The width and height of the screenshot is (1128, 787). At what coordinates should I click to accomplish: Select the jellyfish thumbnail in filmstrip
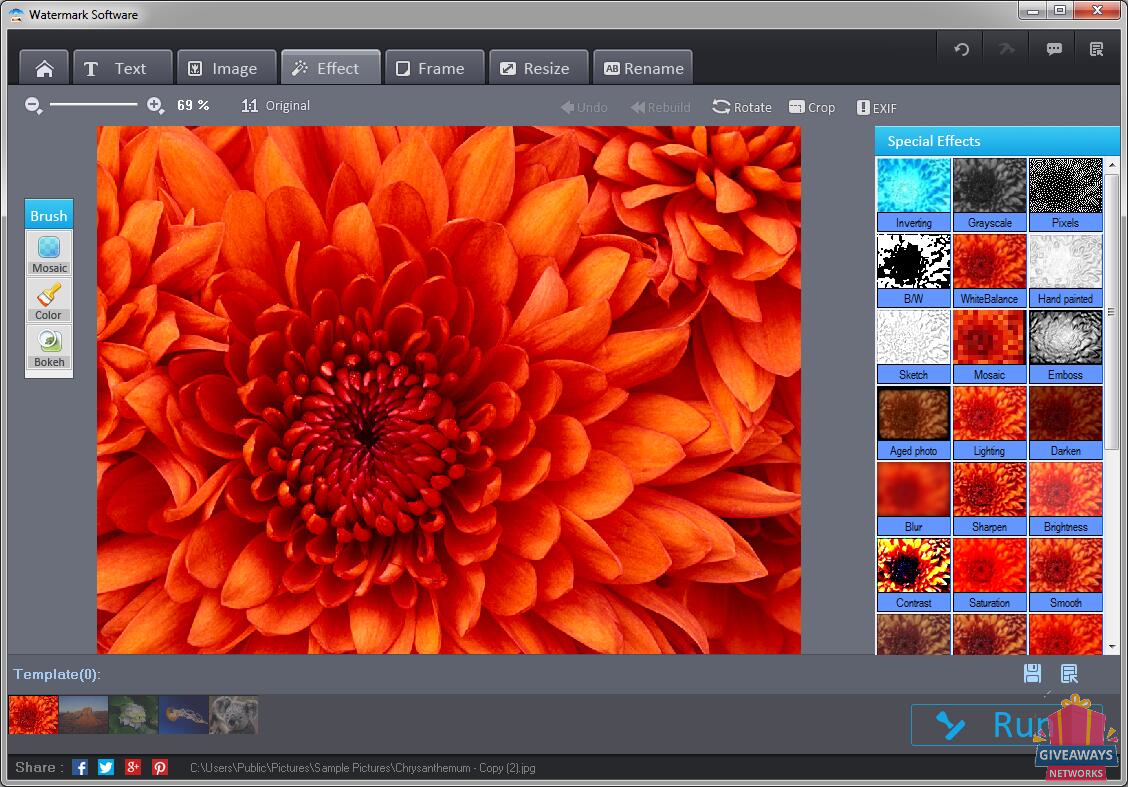tap(183, 714)
